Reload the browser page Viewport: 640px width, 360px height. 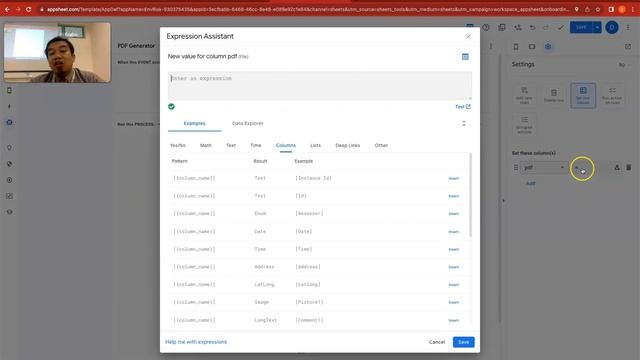[29, 9]
